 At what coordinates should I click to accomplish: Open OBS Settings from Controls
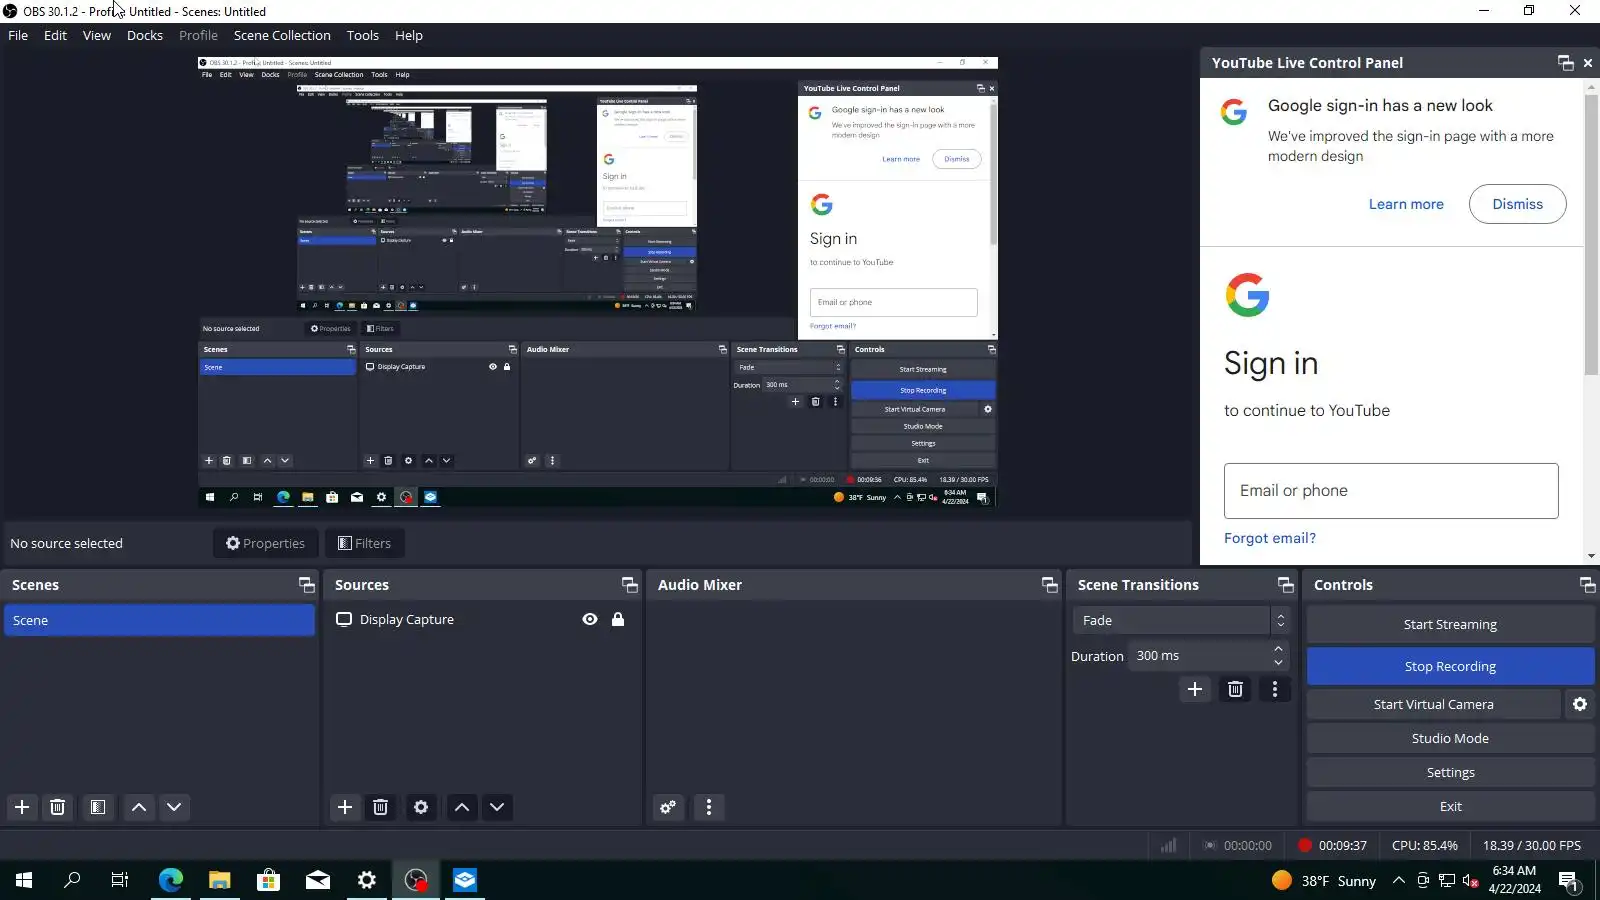(x=1450, y=772)
